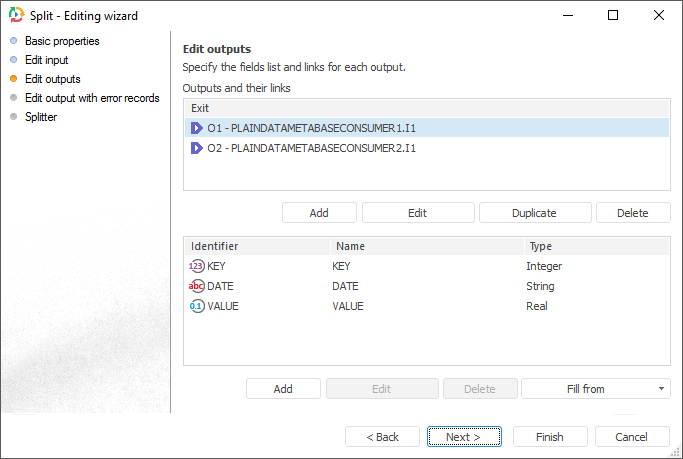Click the O2 output arrow icon
Viewport: 683px width, 459px height.
coord(197,148)
